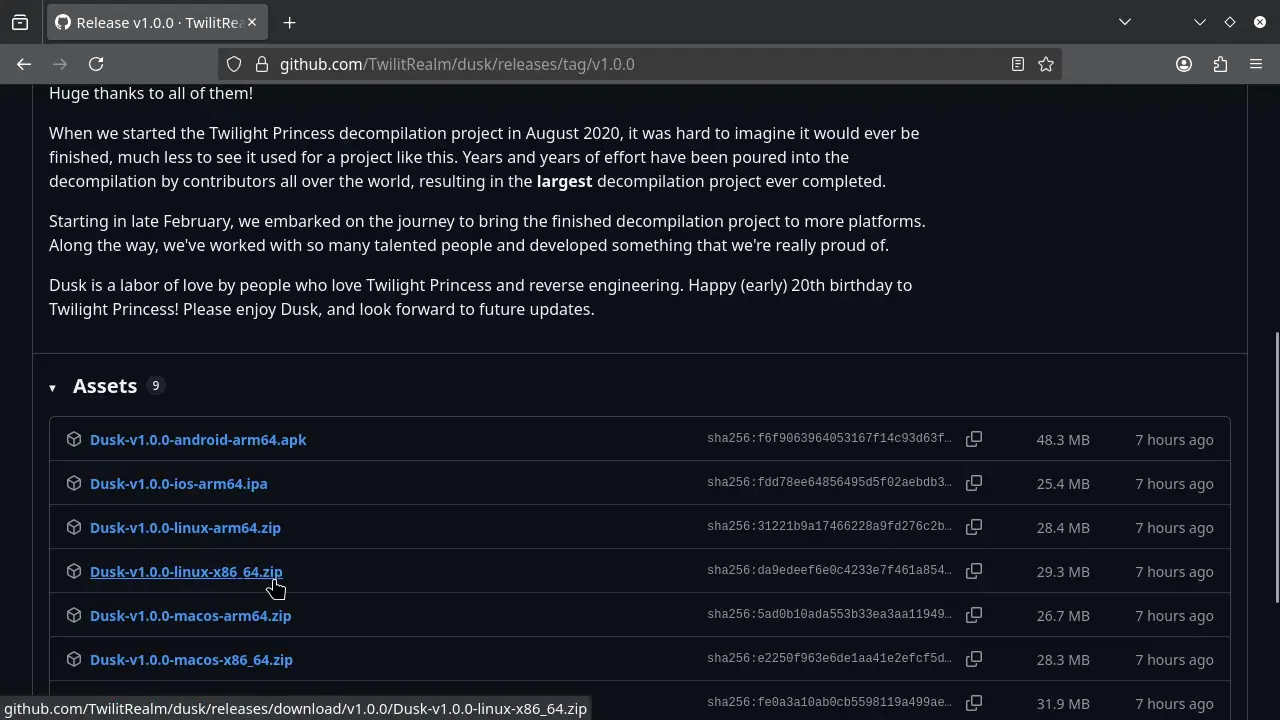Open the list all tabs dropdown
This screenshot has width=1280, height=720.
click(1125, 22)
